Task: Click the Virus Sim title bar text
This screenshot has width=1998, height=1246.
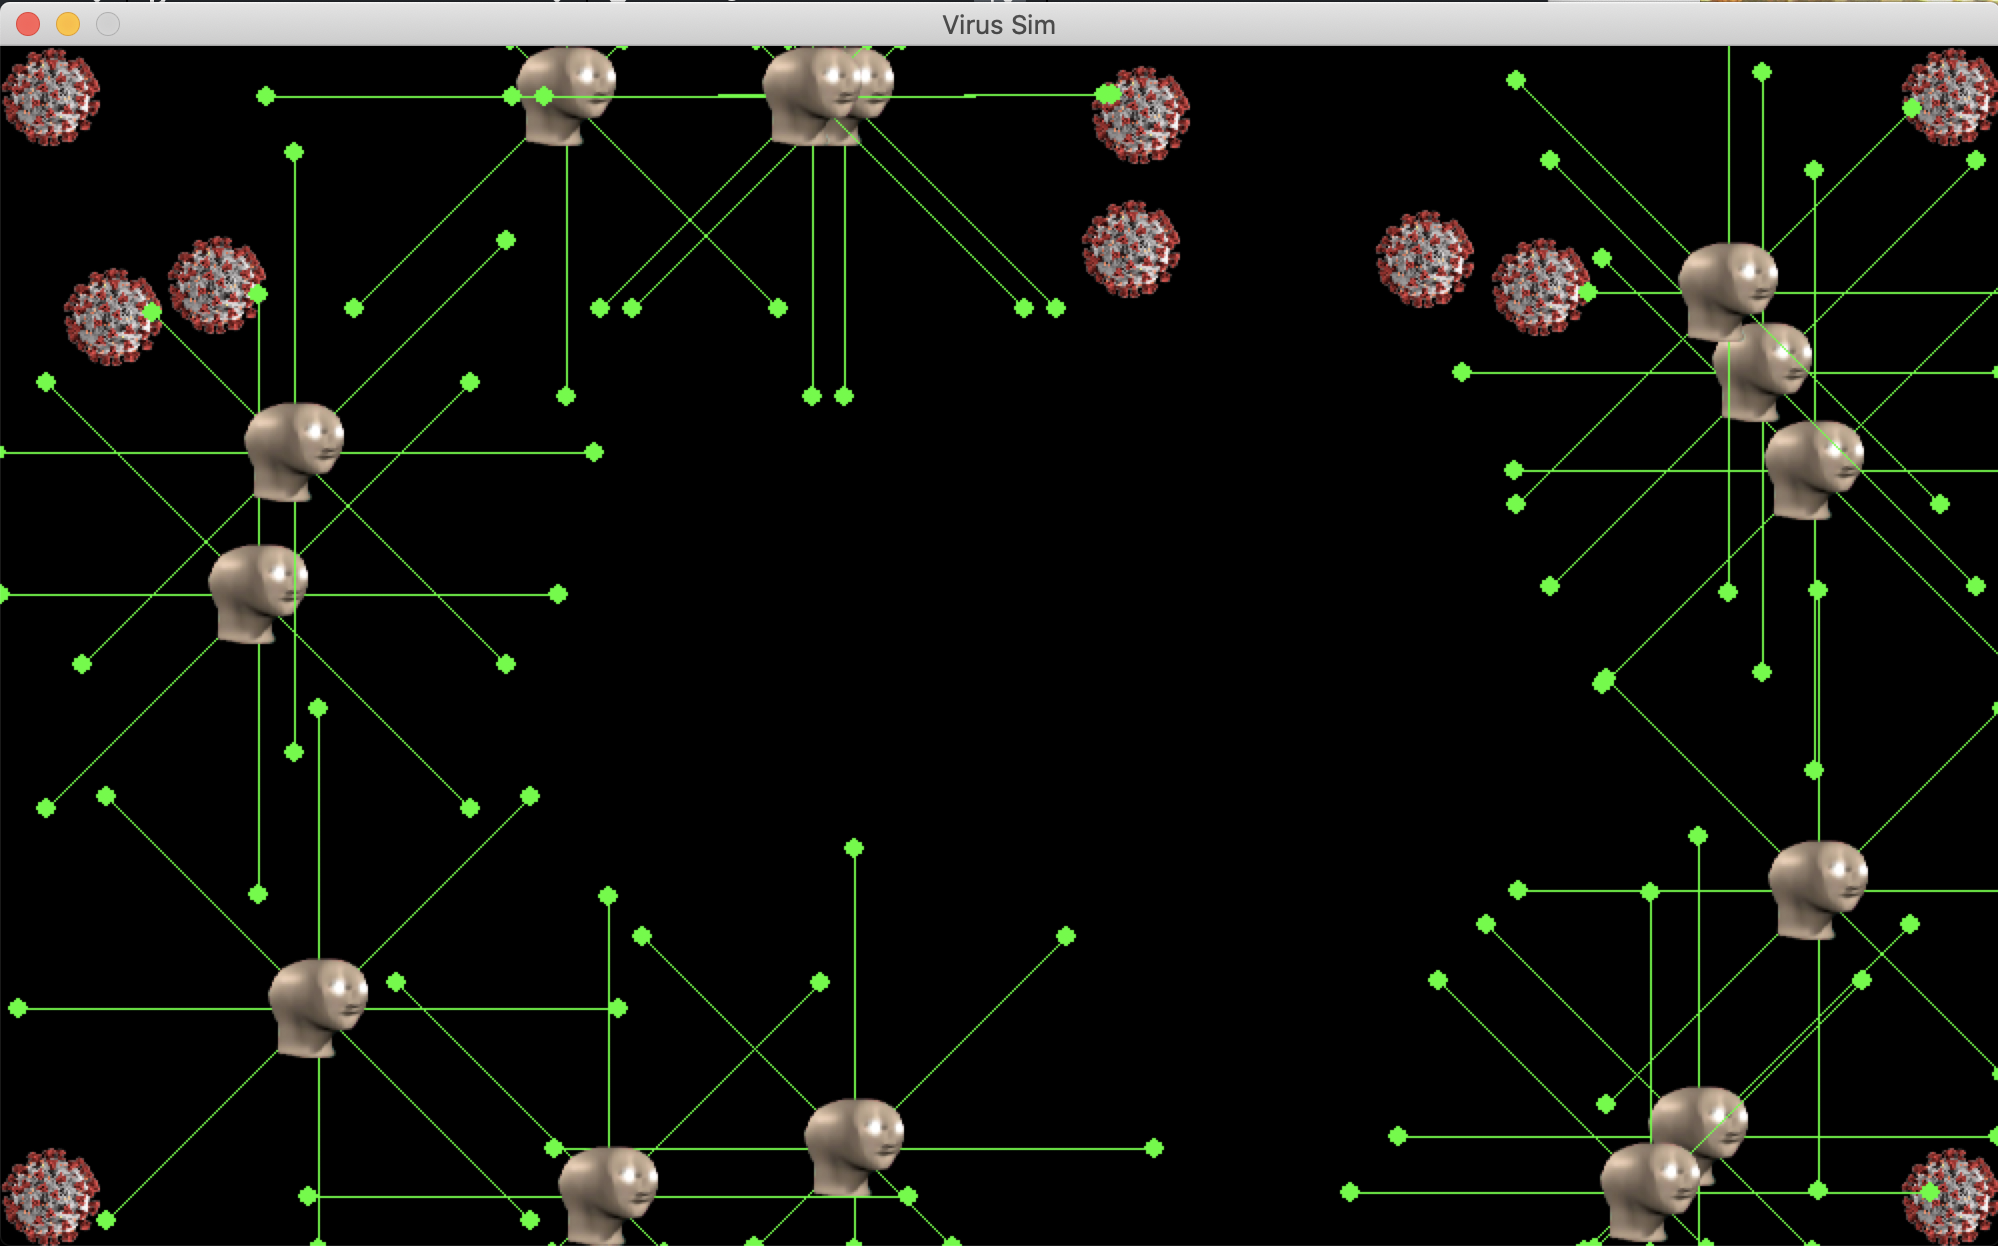Action: tap(998, 25)
